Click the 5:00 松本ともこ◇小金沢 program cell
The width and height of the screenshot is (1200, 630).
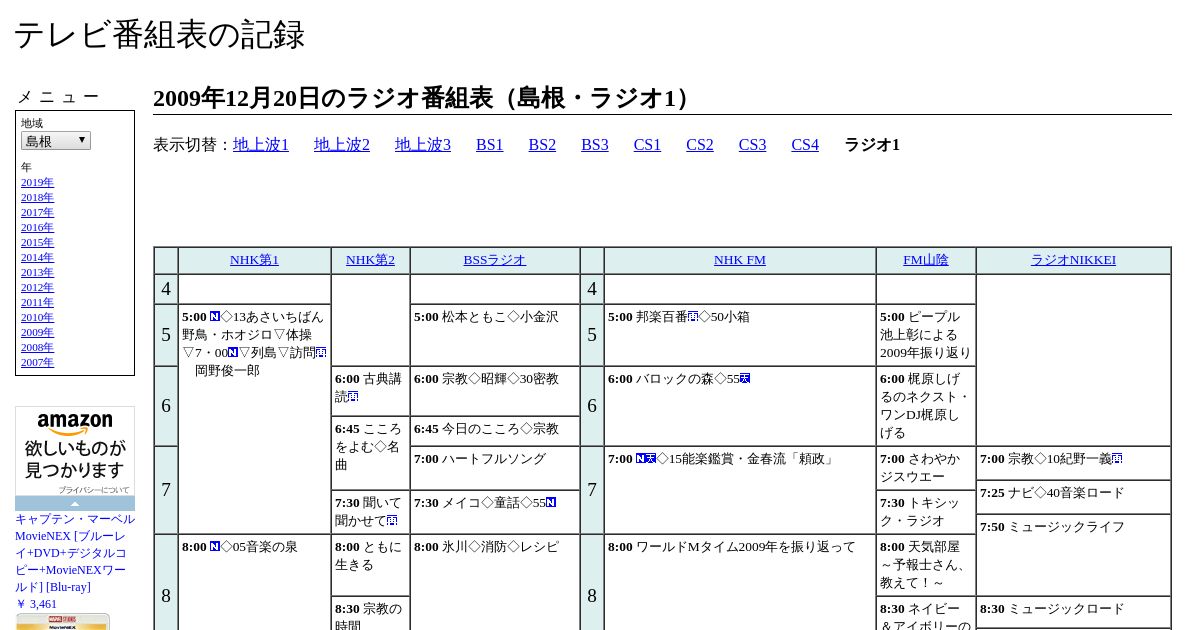click(x=495, y=335)
